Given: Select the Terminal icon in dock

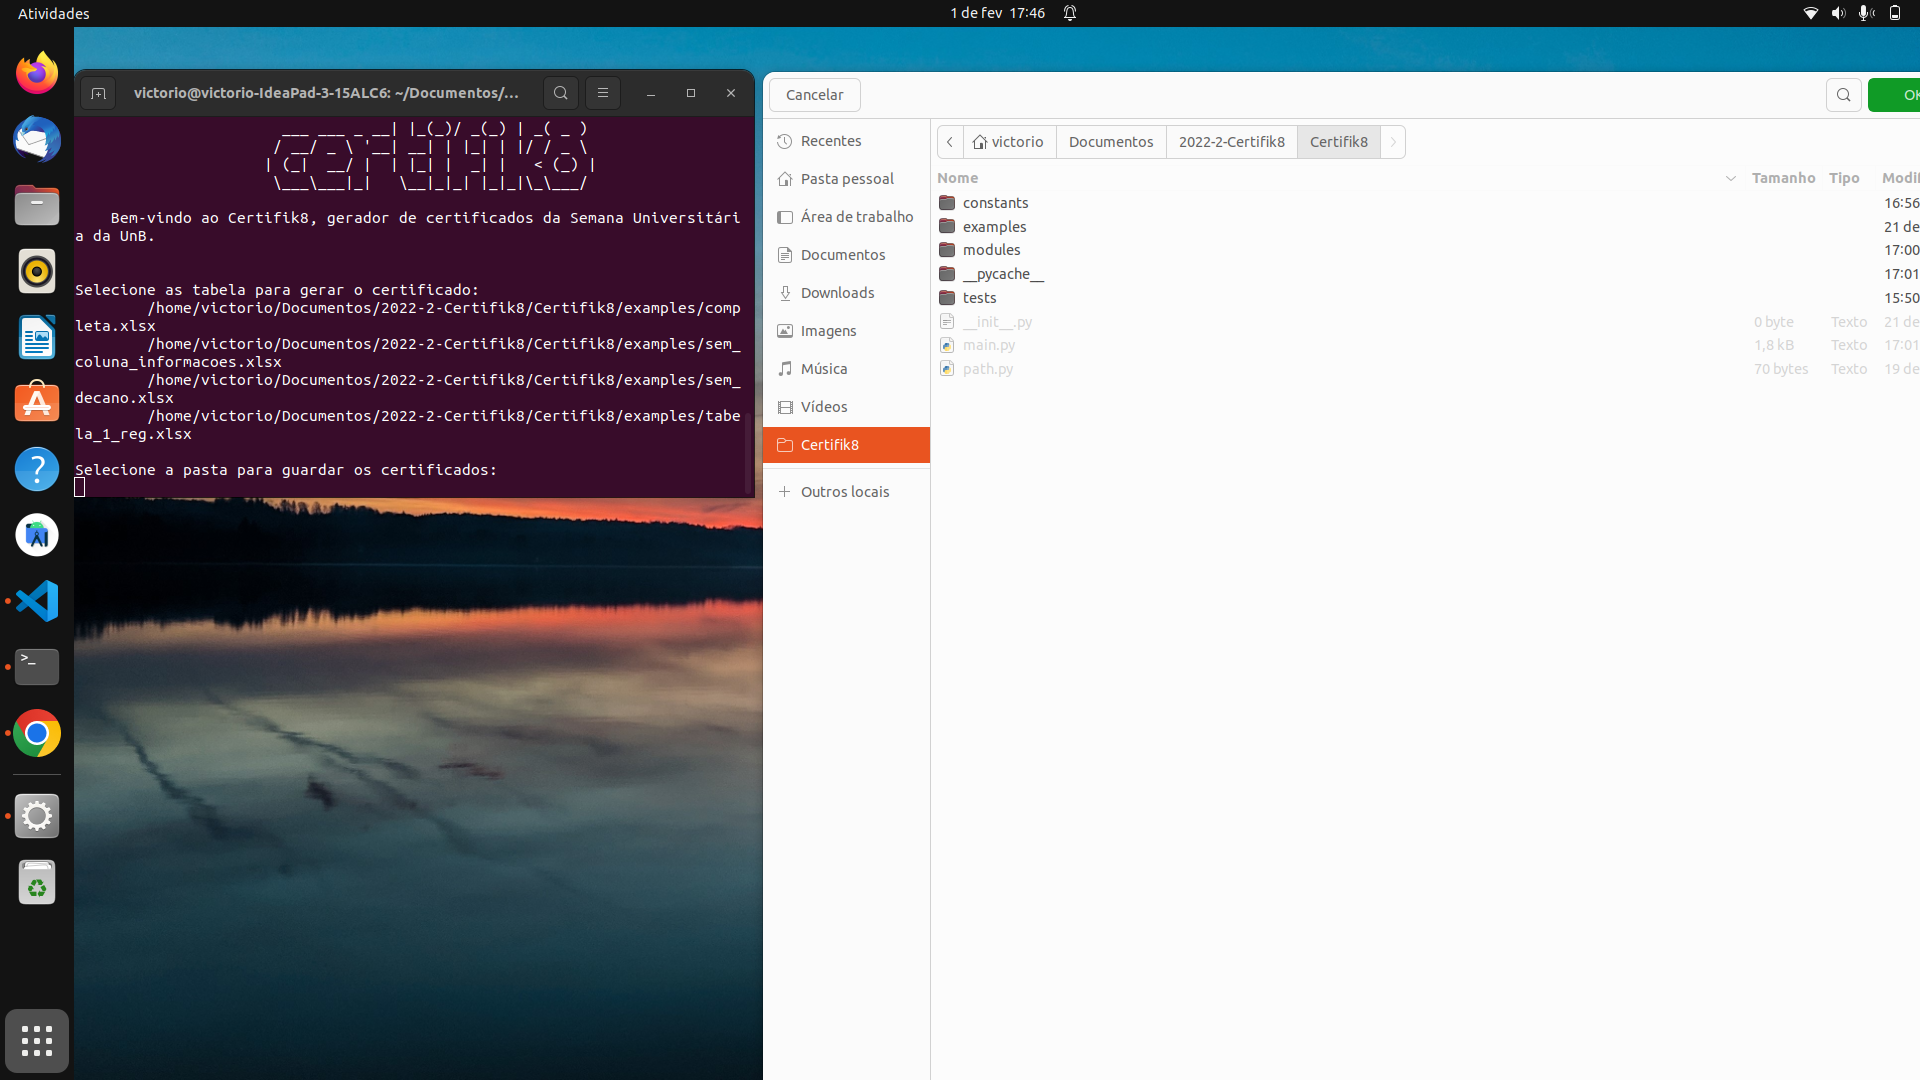Looking at the screenshot, I should (x=37, y=666).
